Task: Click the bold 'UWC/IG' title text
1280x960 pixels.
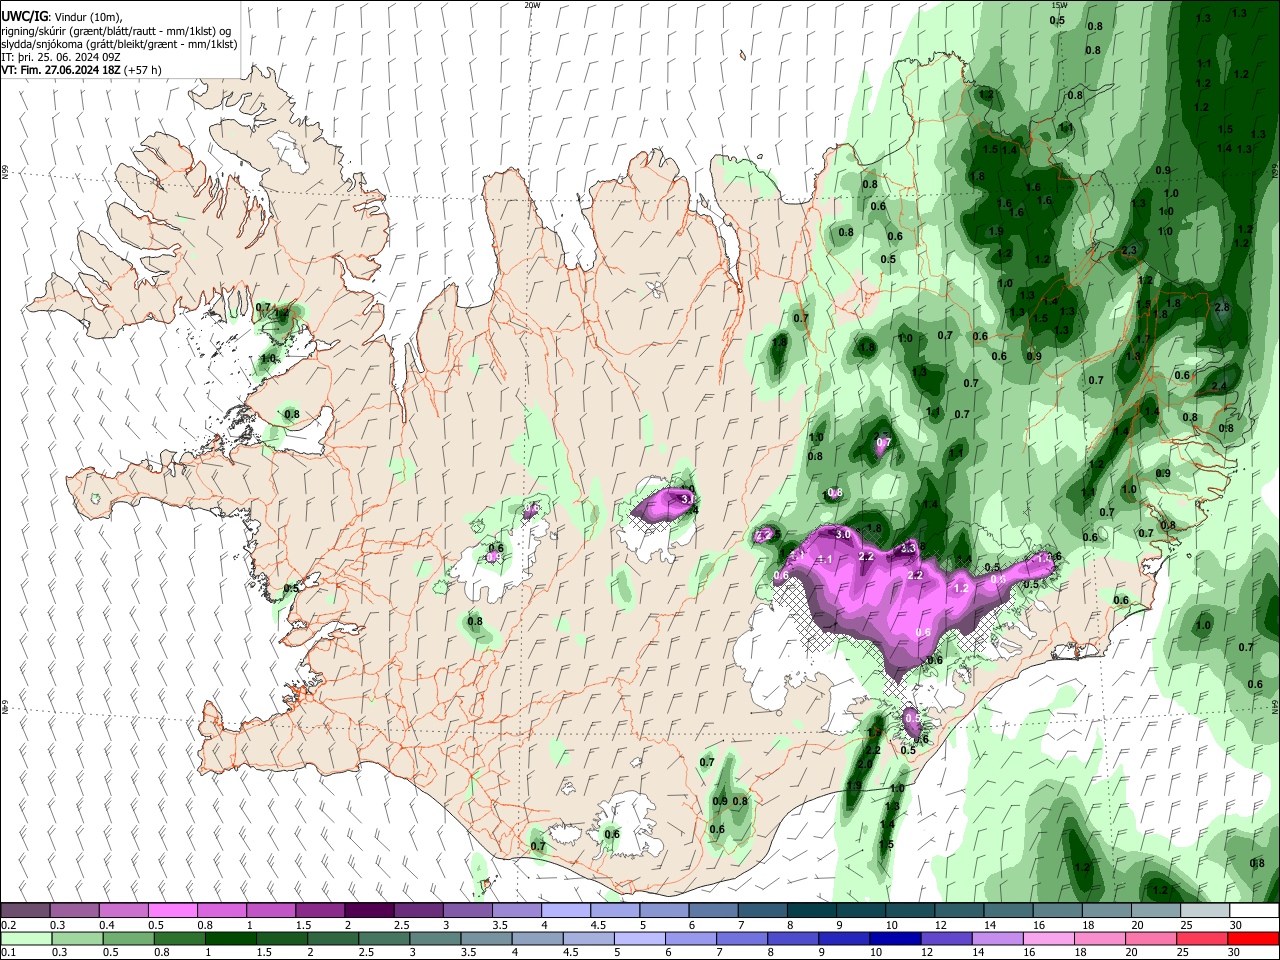Action: tap(23, 17)
